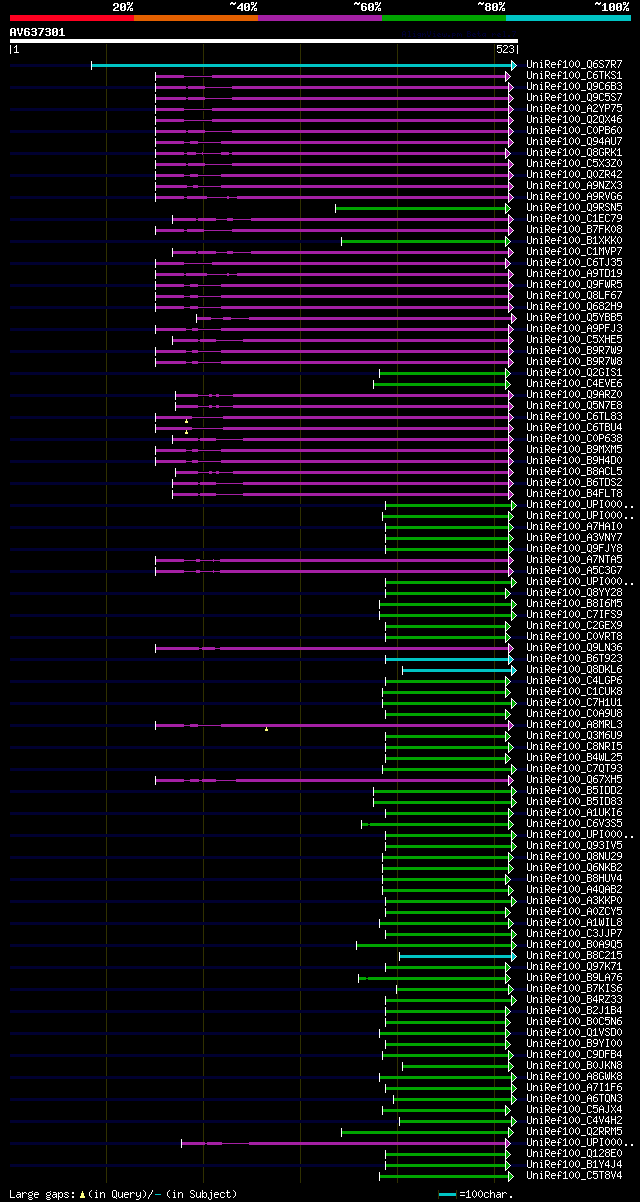Open the UniRef100_B5IDD2 entry
Screen dimensions: 640x1202
point(574,791)
